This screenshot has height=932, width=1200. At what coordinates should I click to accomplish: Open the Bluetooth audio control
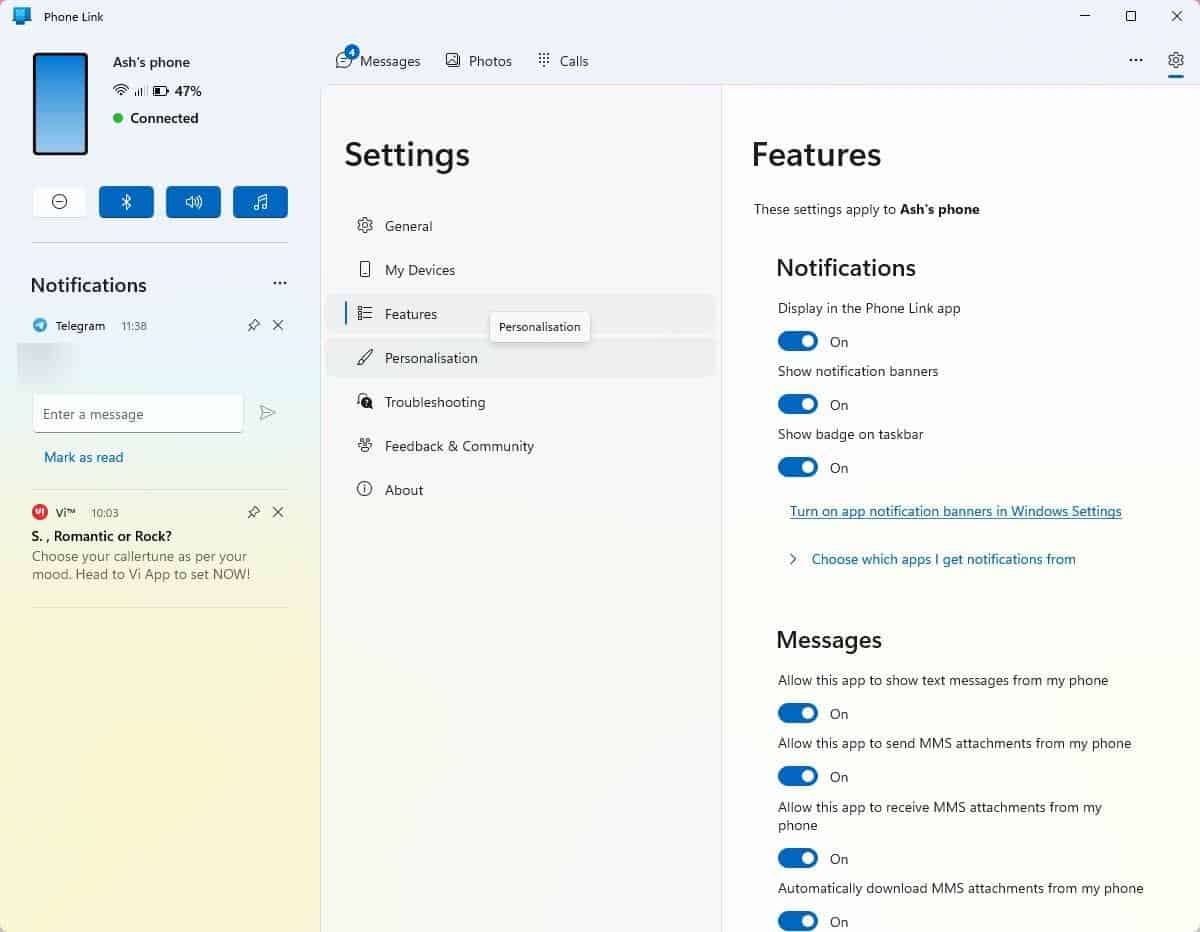(x=126, y=201)
